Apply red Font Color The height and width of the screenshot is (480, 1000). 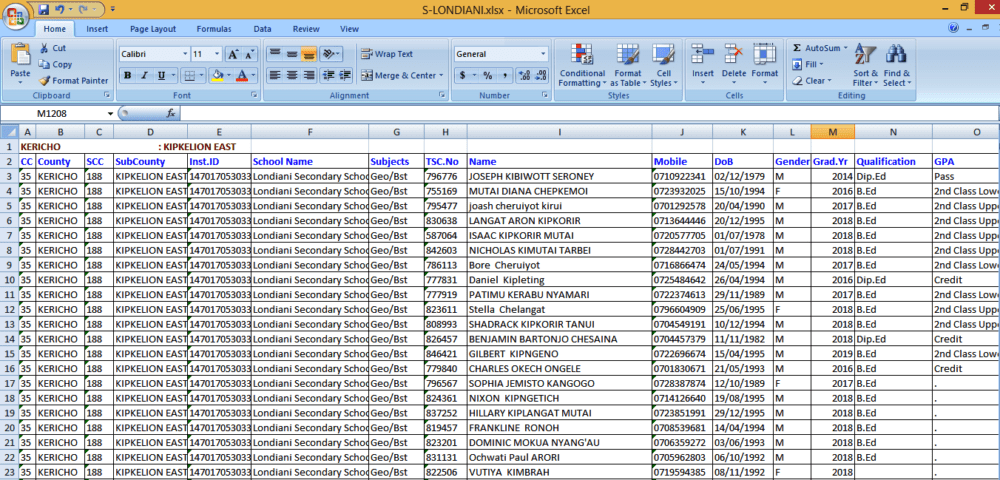tap(242, 75)
